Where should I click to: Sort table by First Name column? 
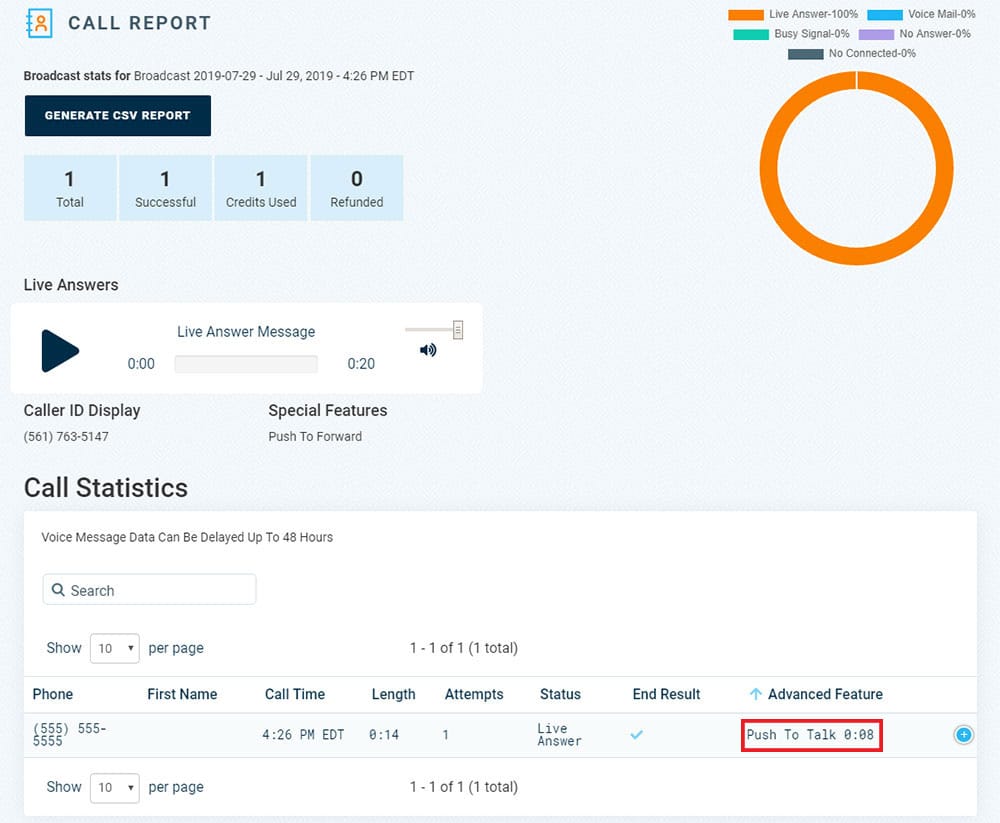pyautogui.click(x=182, y=694)
